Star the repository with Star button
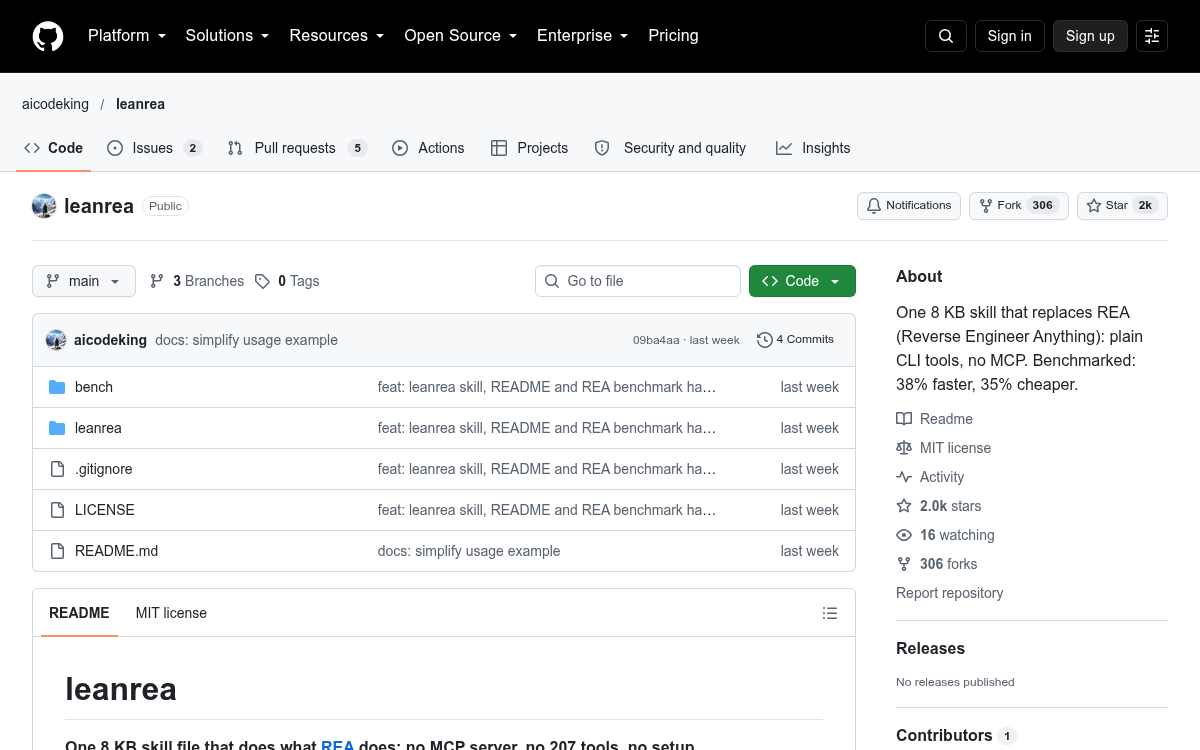Screen dimensions: 1200x750 tap(1122, 206)
